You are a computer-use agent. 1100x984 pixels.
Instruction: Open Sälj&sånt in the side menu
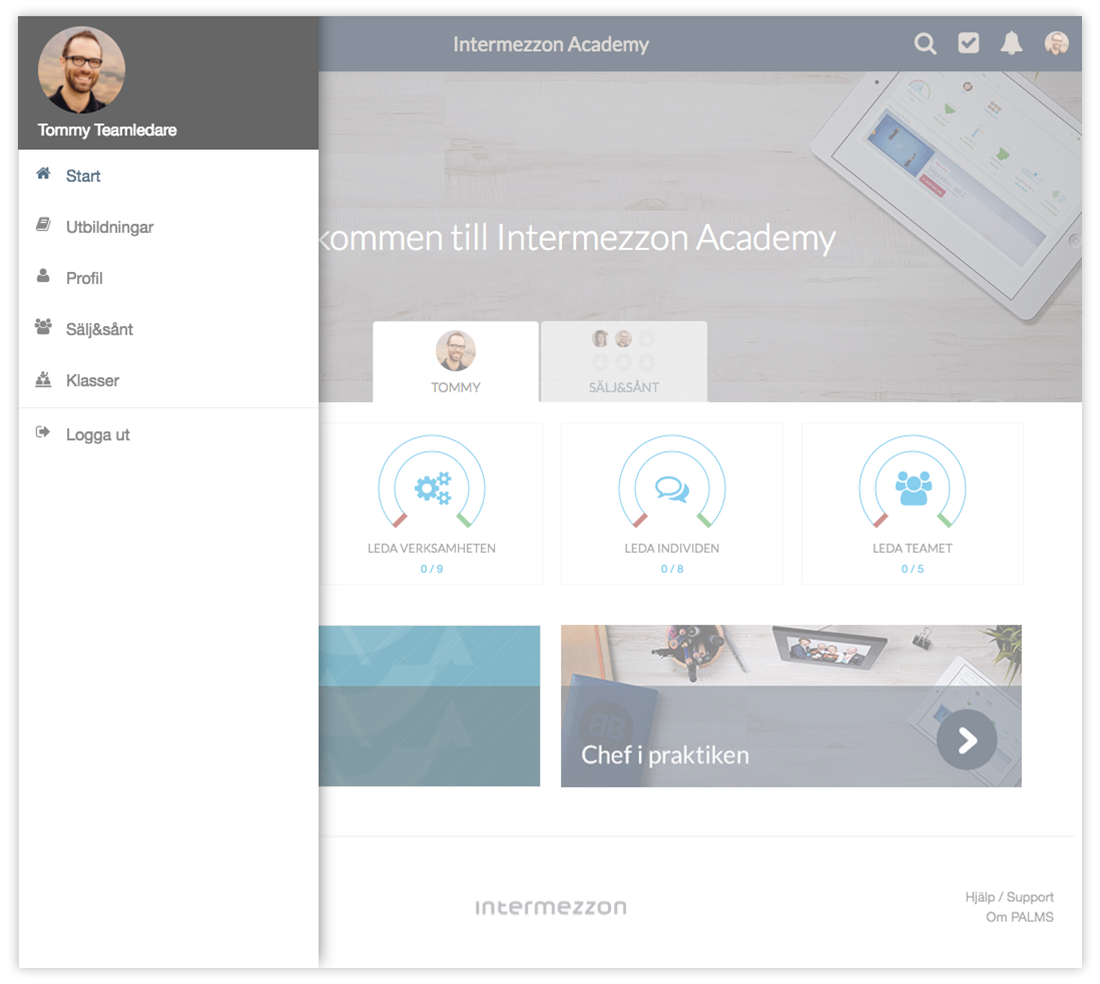(x=168, y=329)
